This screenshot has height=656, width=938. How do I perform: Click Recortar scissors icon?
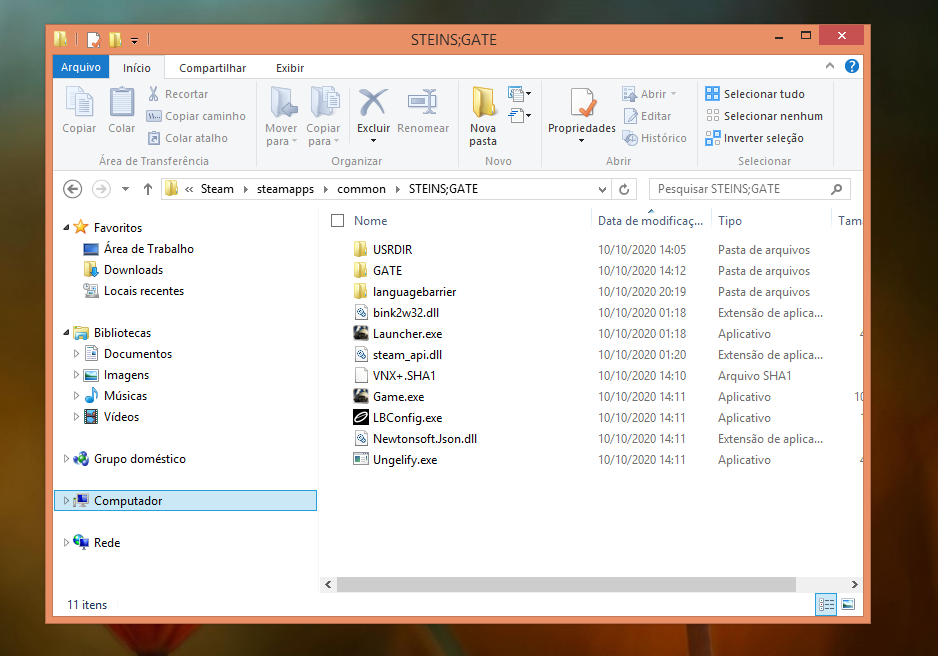click(154, 93)
